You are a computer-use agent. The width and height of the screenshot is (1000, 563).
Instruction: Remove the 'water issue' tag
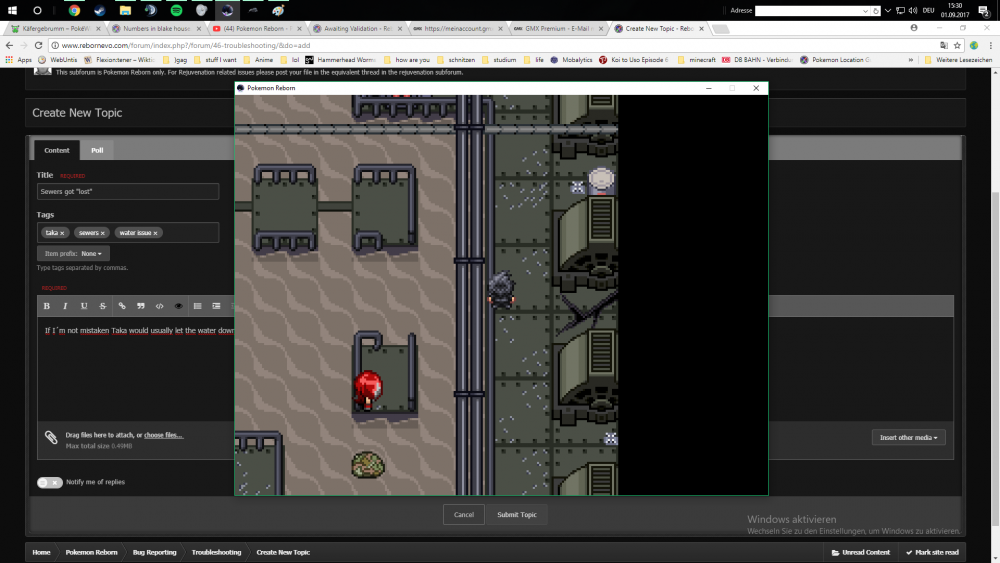pyautogui.click(x=155, y=233)
